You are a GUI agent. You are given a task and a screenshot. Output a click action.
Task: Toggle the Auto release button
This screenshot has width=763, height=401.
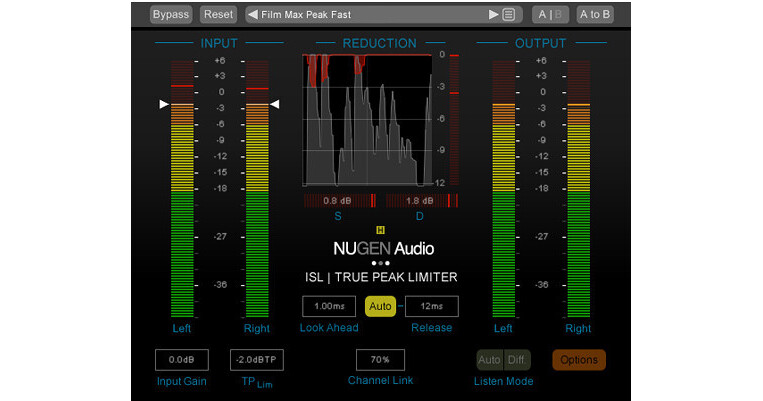[380, 306]
